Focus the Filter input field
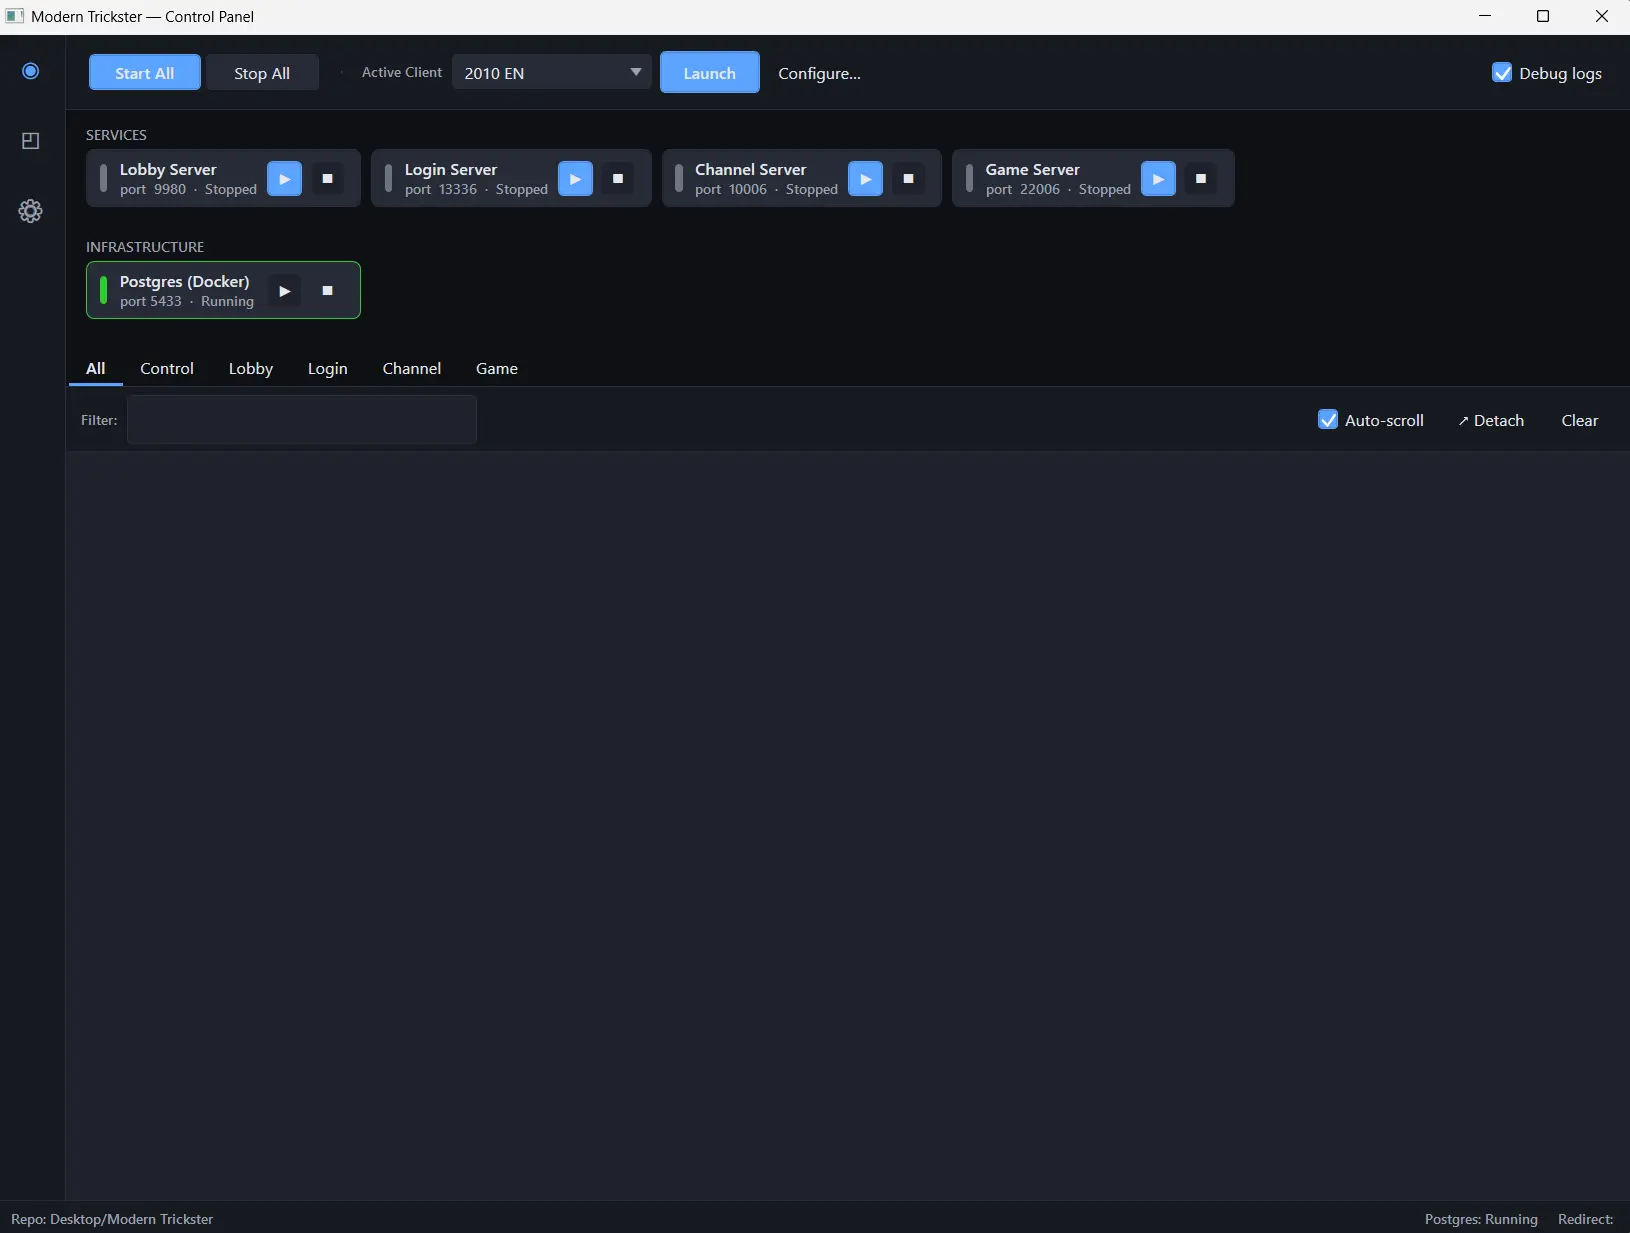Viewport: 1630px width, 1233px height. click(302, 420)
